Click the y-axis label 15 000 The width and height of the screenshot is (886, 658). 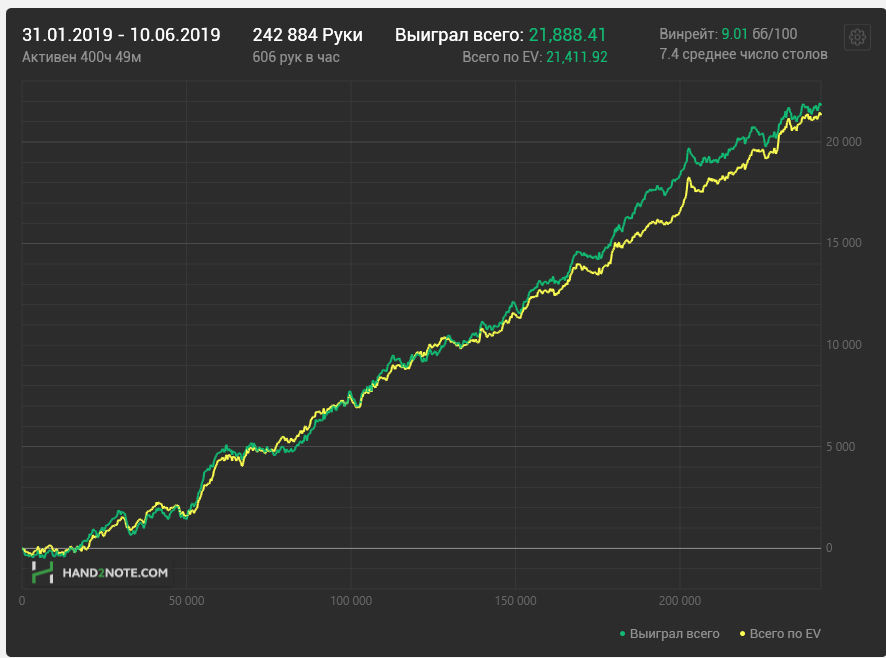(844, 243)
